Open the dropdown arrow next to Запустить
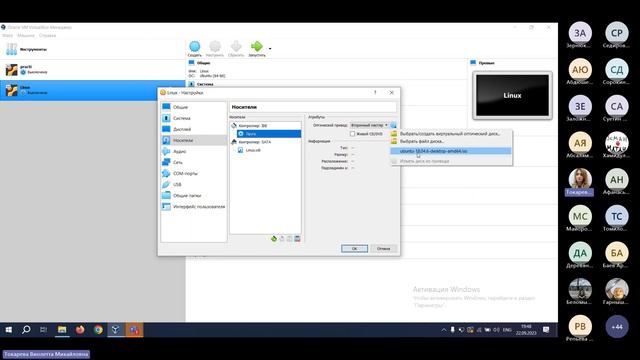The width and height of the screenshot is (640, 360). coord(270,49)
